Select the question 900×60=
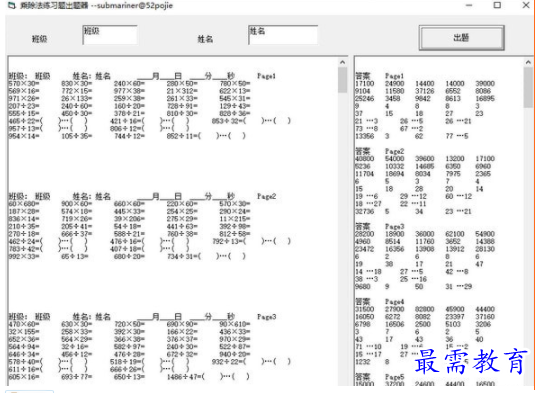Viewport: 536px width, 393px height. pyautogui.click(x=77, y=204)
